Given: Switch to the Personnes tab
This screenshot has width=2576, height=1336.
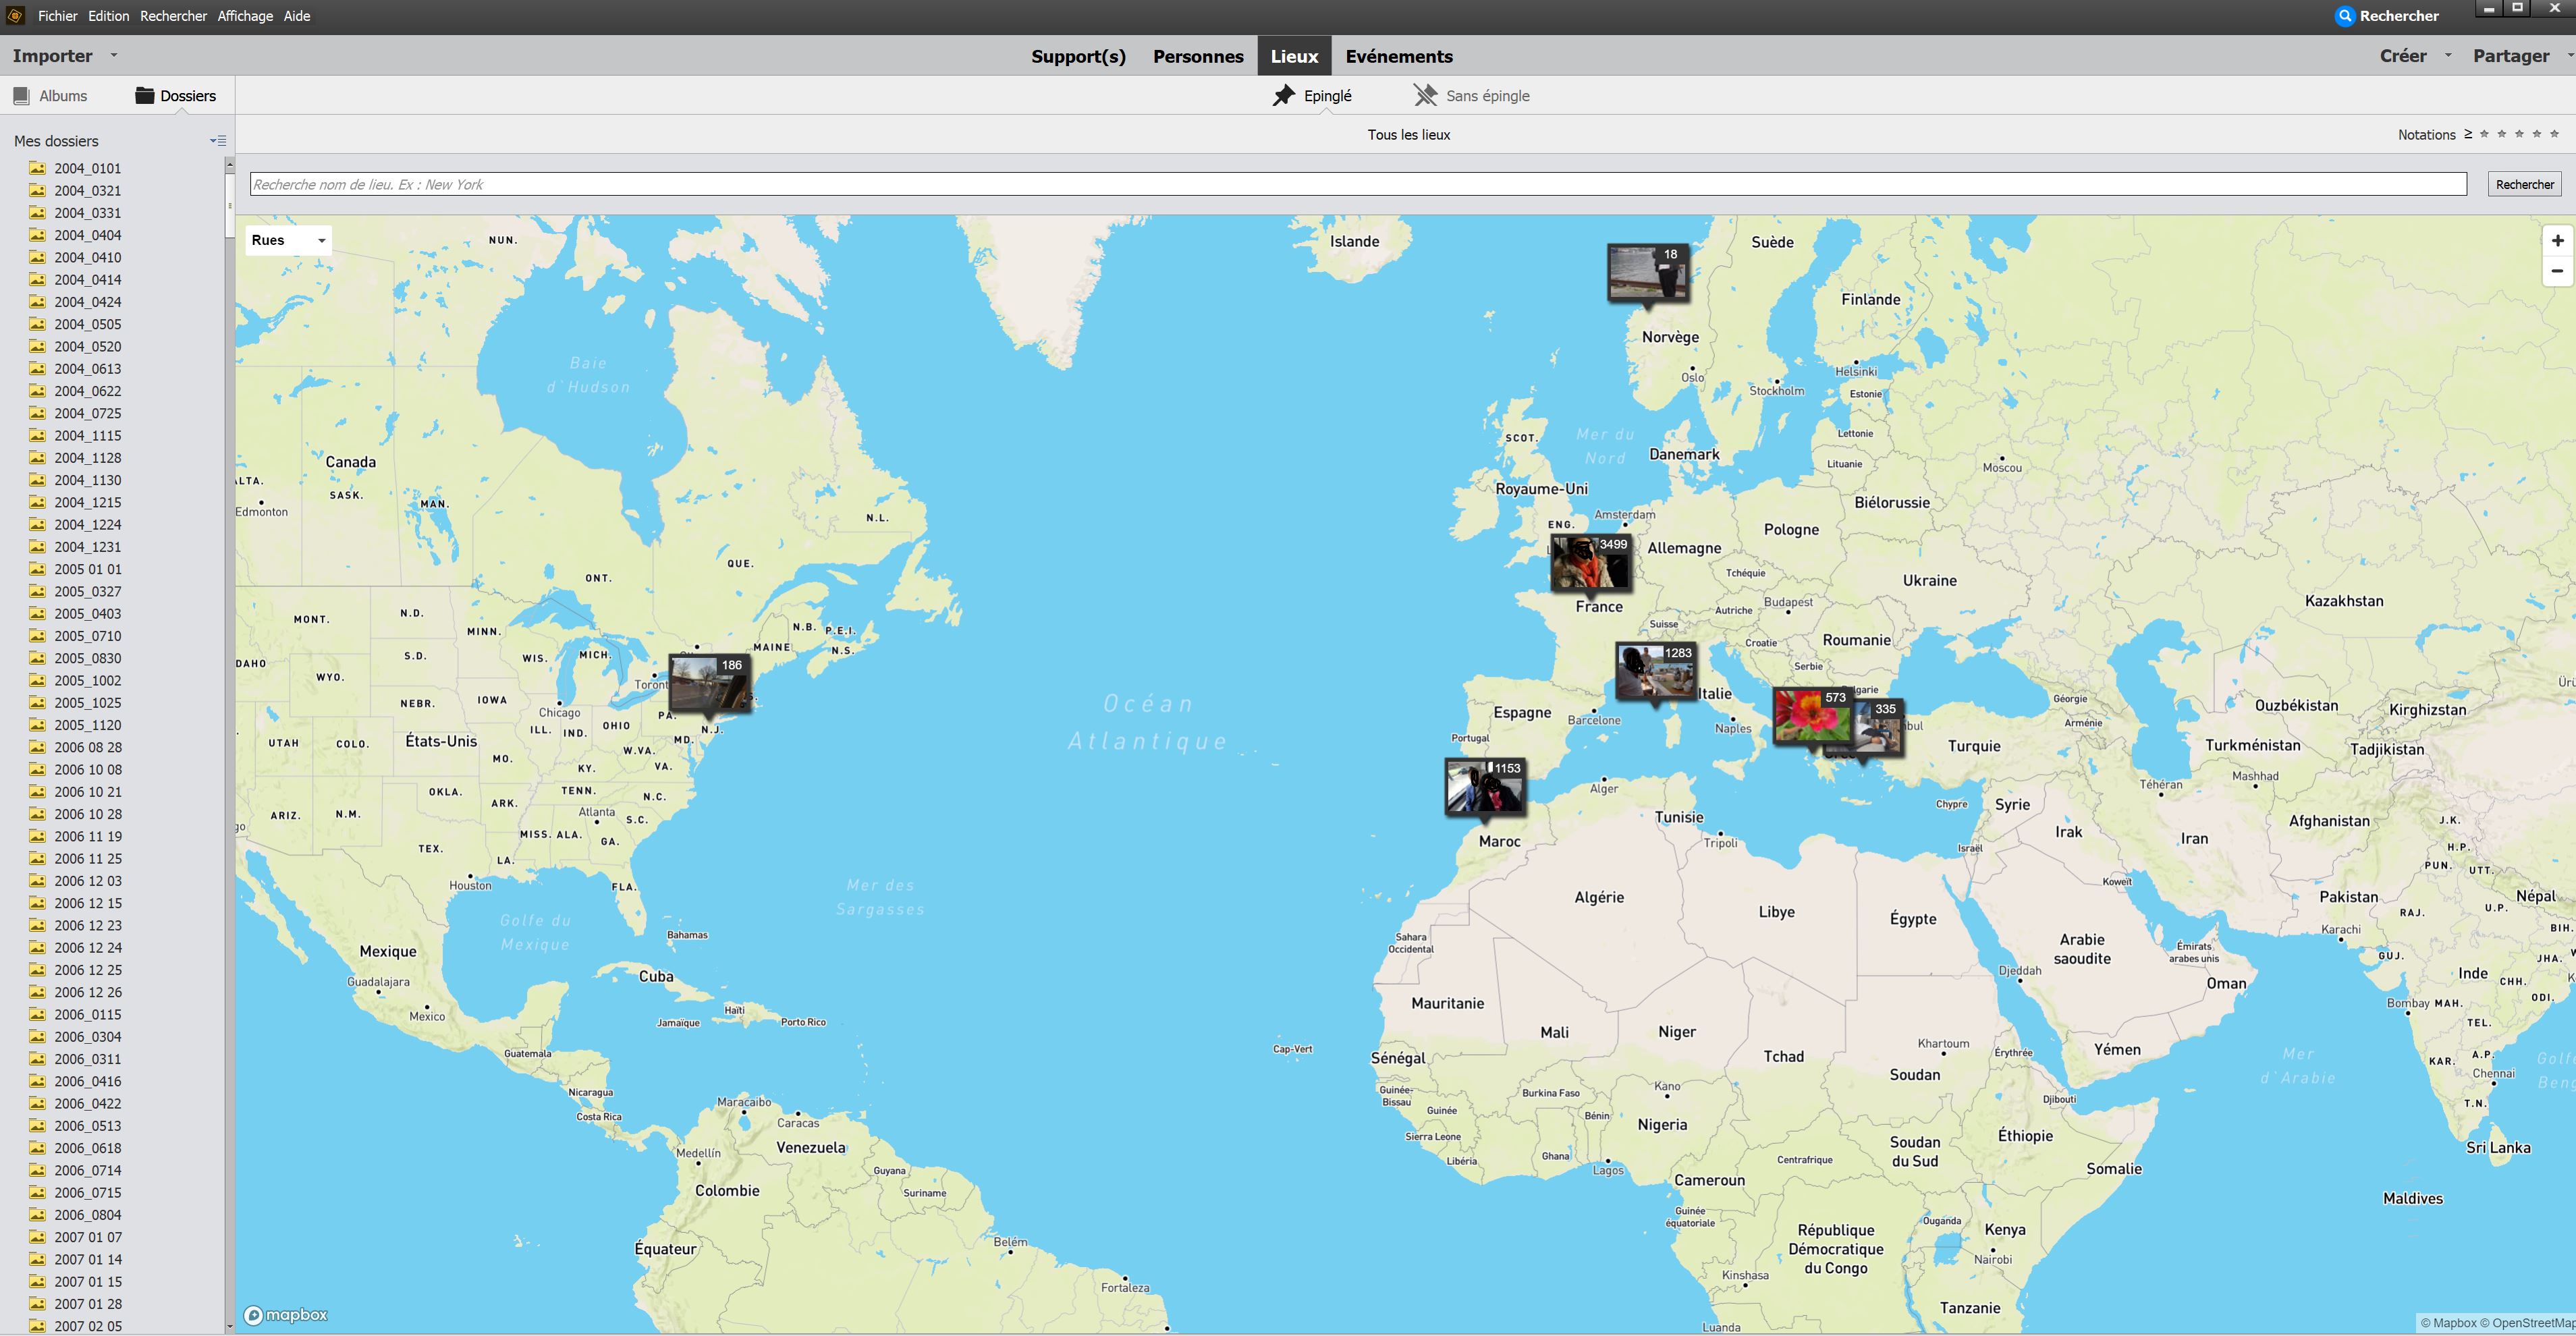Looking at the screenshot, I should coord(1198,56).
